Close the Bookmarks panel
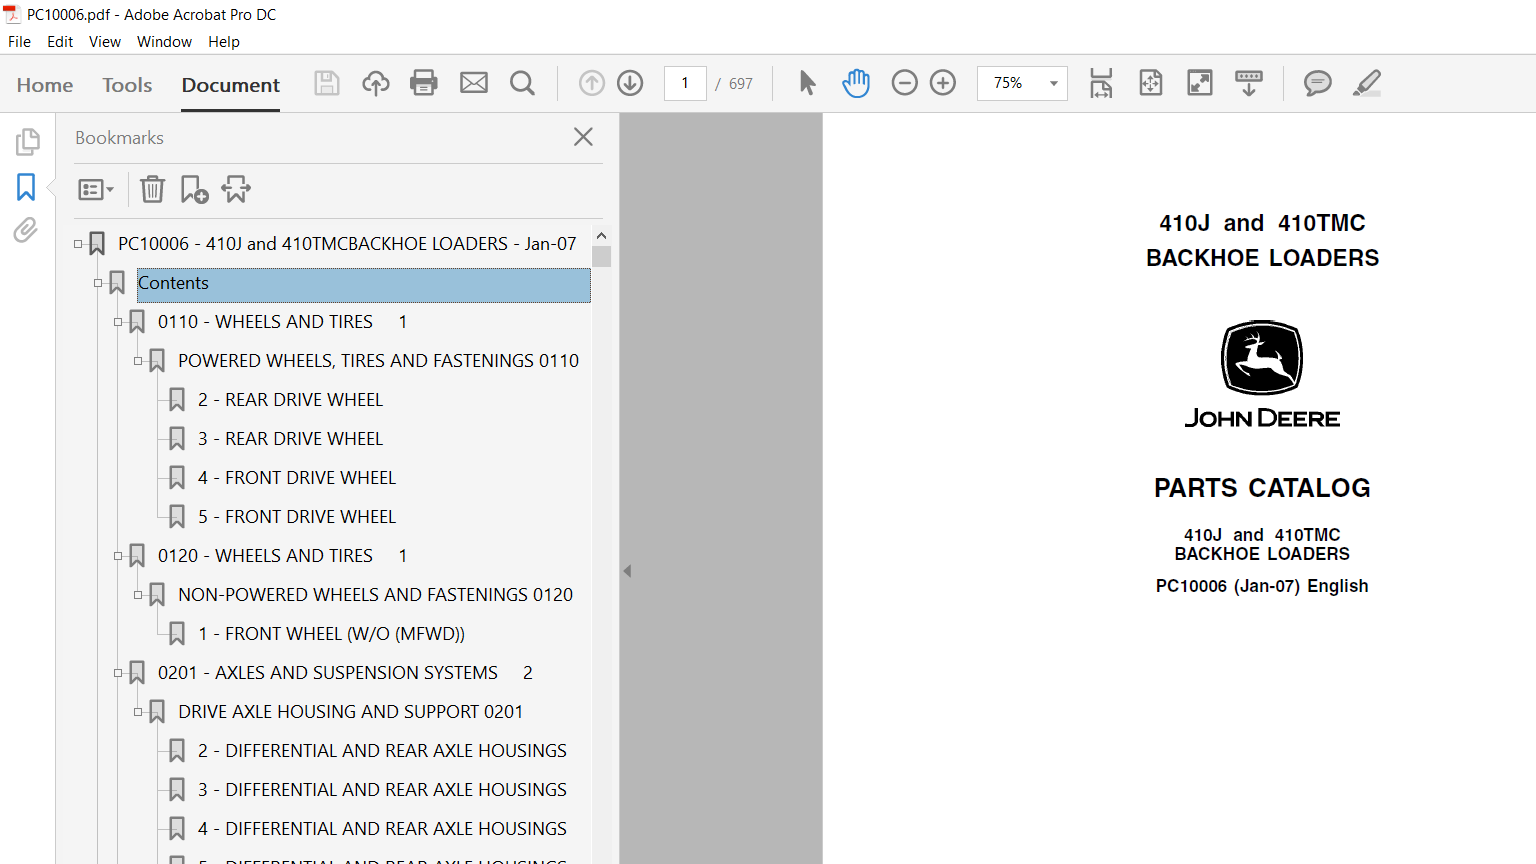 (x=584, y=137)
